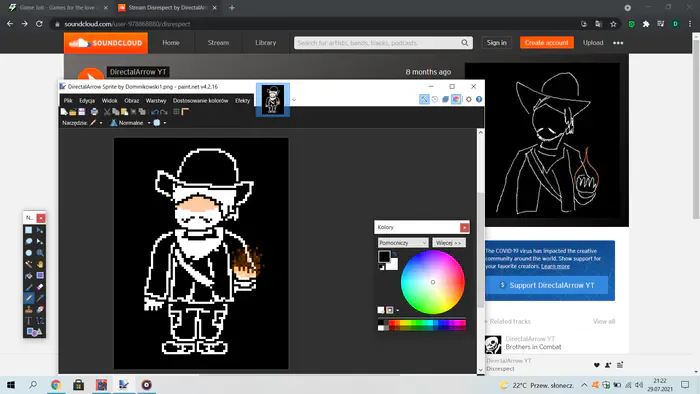The width and height of the screenshot is (700, 394).
Task: Select the Clone Stamp tool
Action: coord(29,309)
